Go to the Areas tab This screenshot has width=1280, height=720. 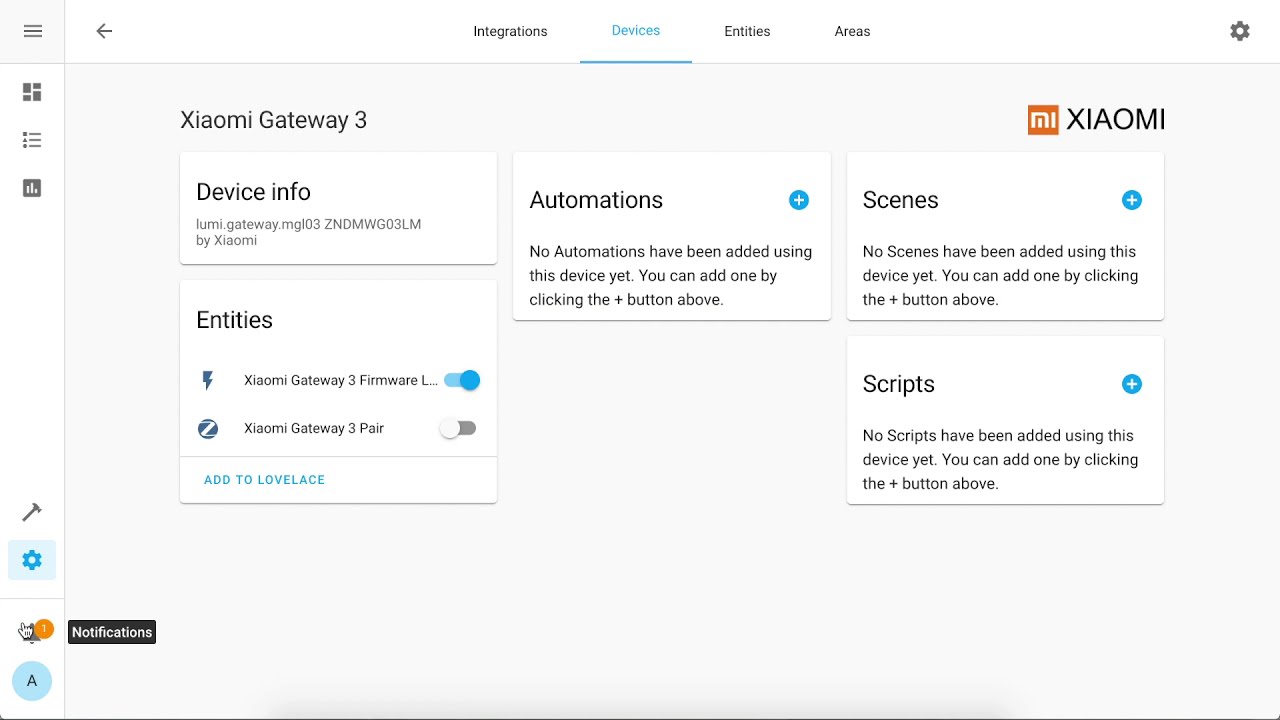(x=852, y=31)
